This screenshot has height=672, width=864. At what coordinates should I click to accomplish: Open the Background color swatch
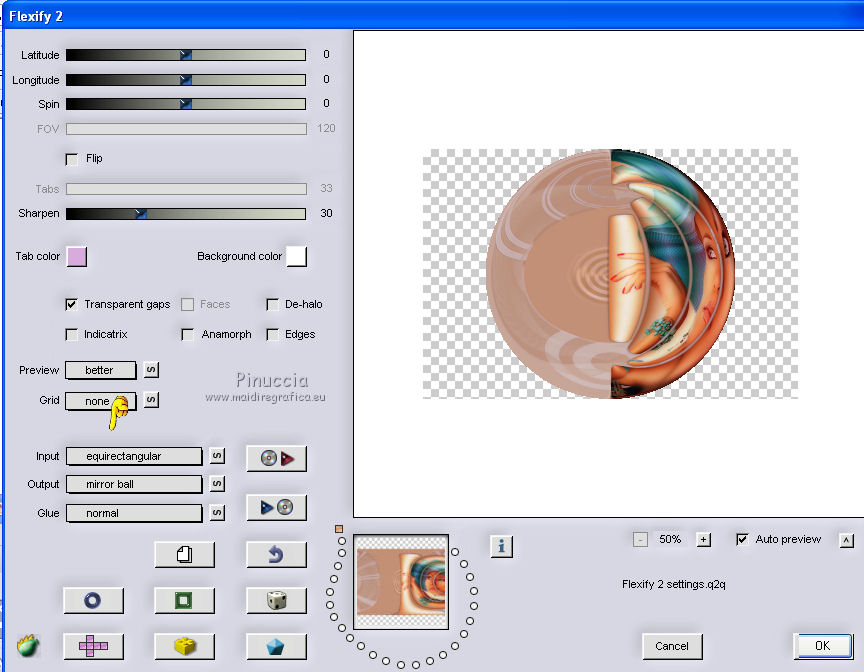(x=296, y=257)
